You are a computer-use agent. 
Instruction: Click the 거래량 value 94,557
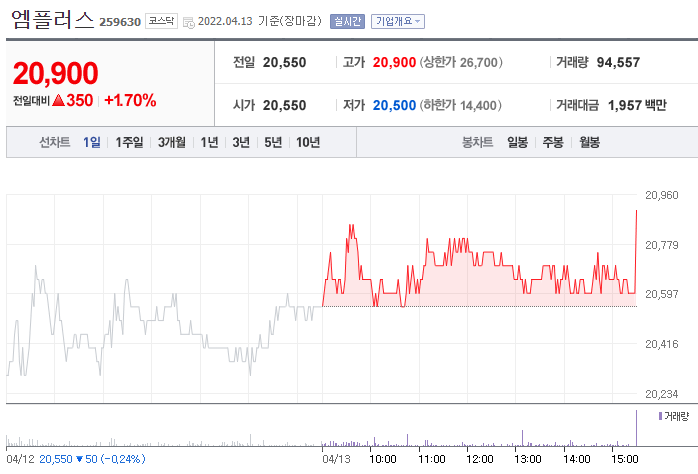pos(618,63)
